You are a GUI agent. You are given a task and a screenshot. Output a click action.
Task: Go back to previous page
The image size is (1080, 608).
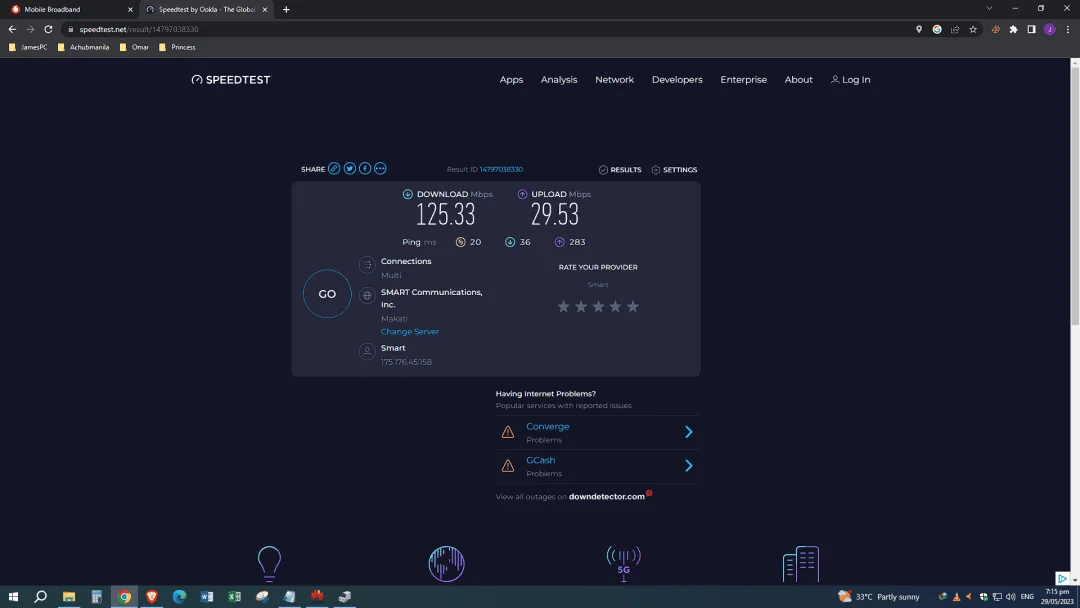(x=12, y=29)
